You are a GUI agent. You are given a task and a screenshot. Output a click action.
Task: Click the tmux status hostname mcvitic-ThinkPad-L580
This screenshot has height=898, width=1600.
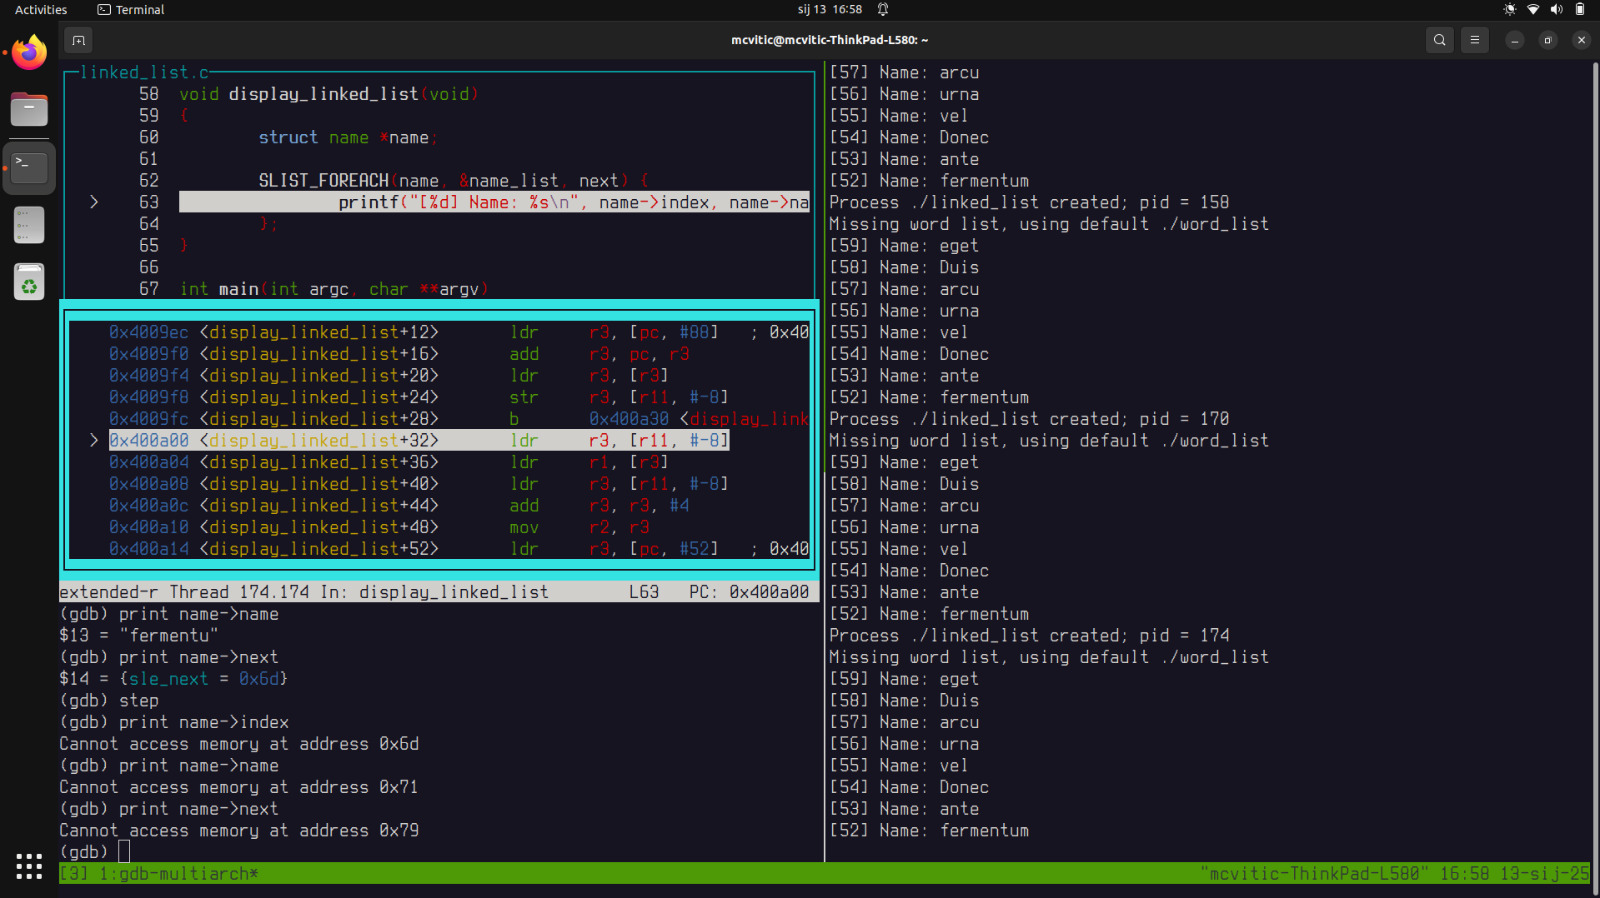(1314, 874)
